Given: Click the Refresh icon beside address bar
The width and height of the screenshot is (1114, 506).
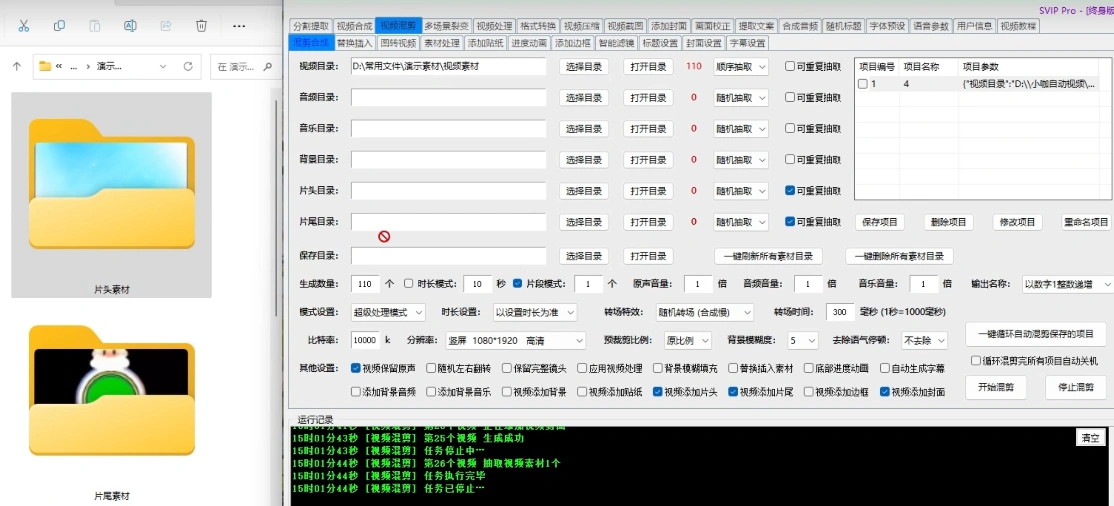Looking at the screenshot, I should (187, 67).
